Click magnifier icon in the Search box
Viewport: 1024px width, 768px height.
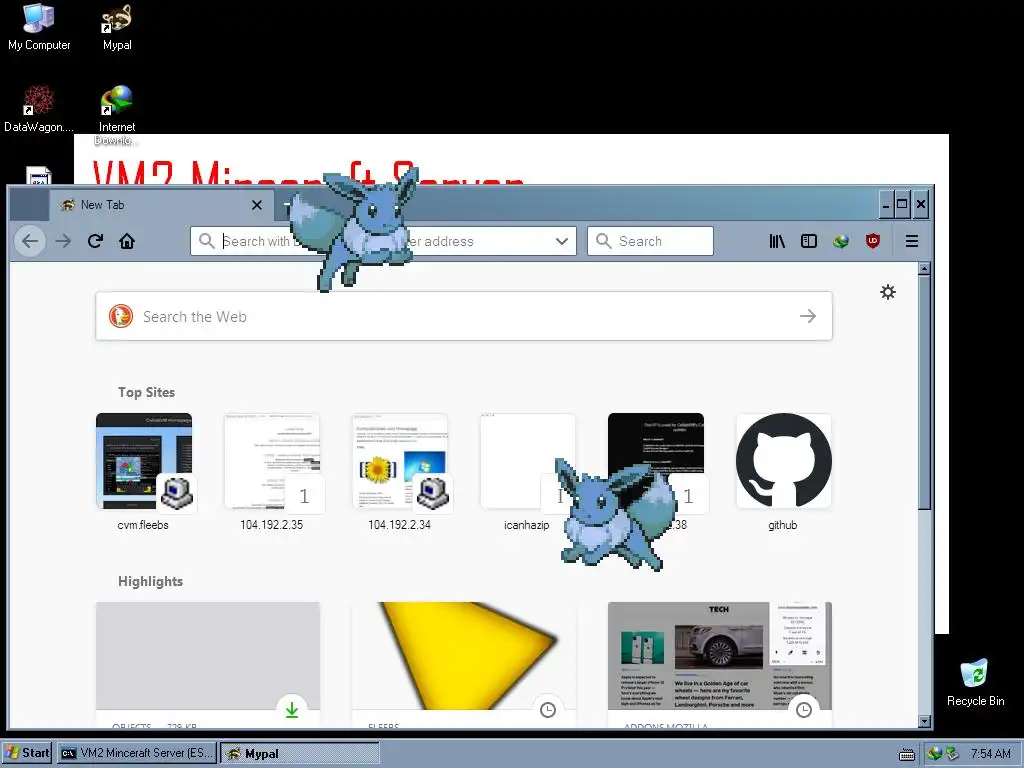pos(603,241)
